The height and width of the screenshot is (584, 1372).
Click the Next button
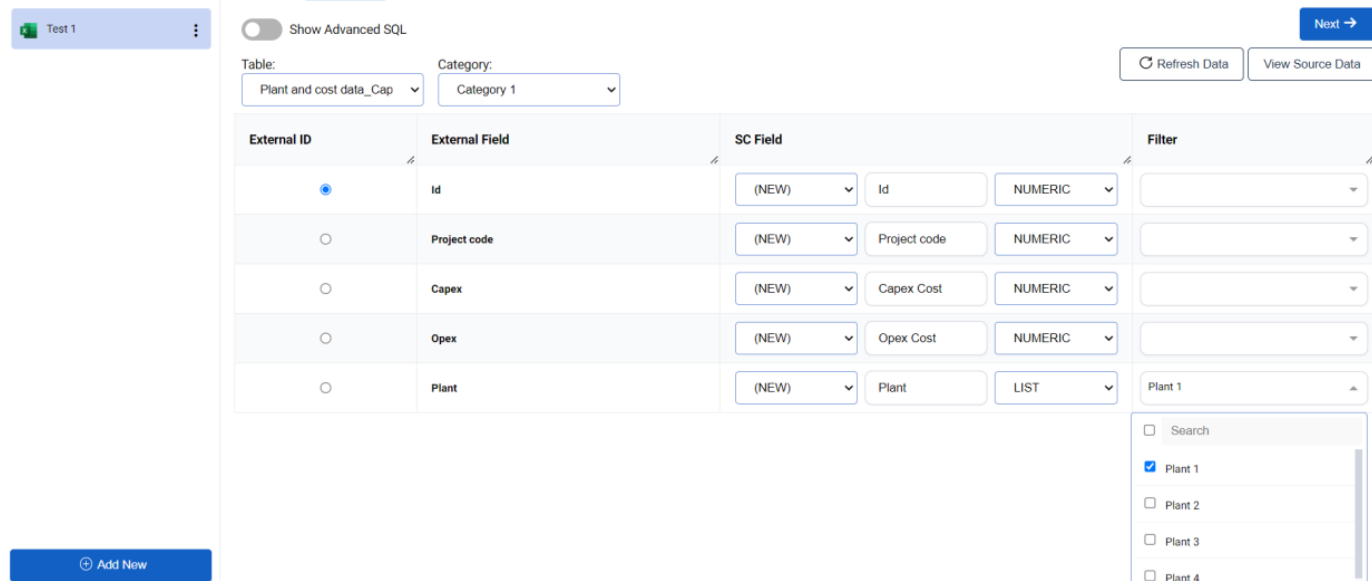(x=1335, y=24)
